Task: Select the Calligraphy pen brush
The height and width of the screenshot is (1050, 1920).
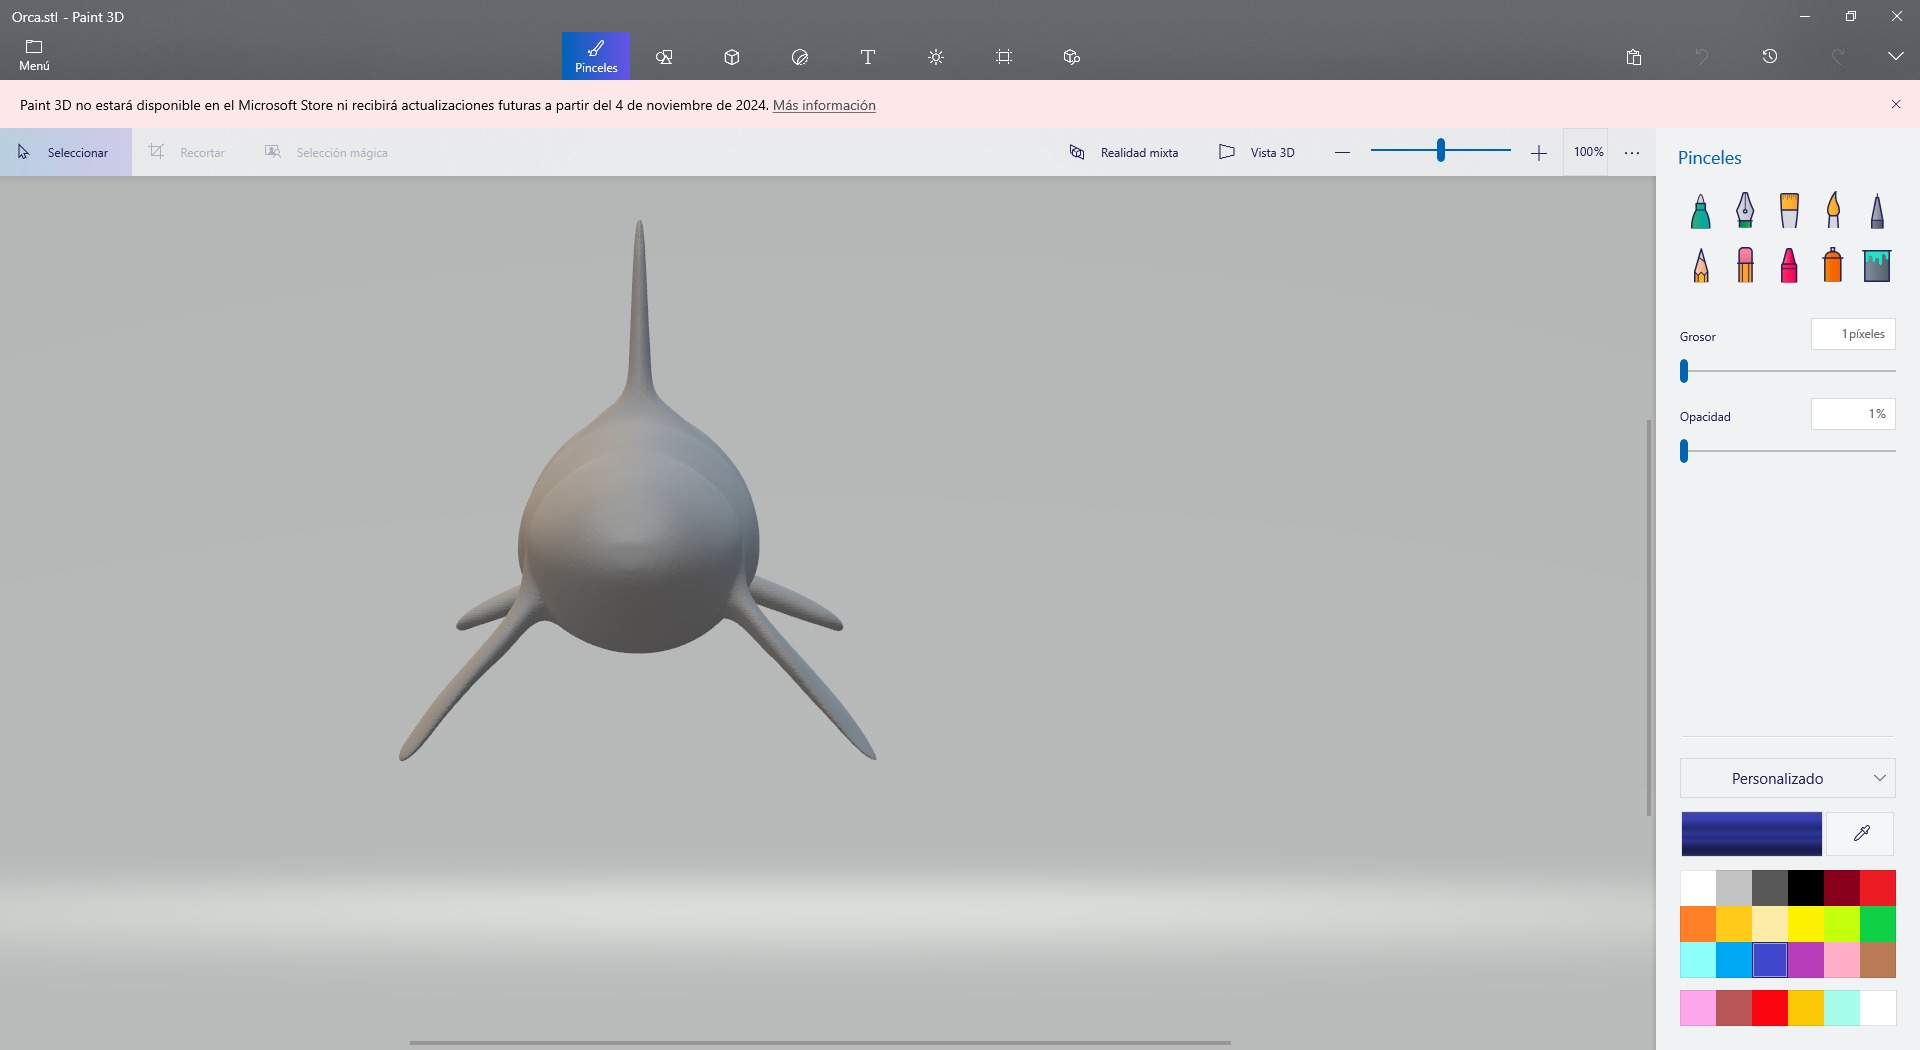Action: (1745, 211)
